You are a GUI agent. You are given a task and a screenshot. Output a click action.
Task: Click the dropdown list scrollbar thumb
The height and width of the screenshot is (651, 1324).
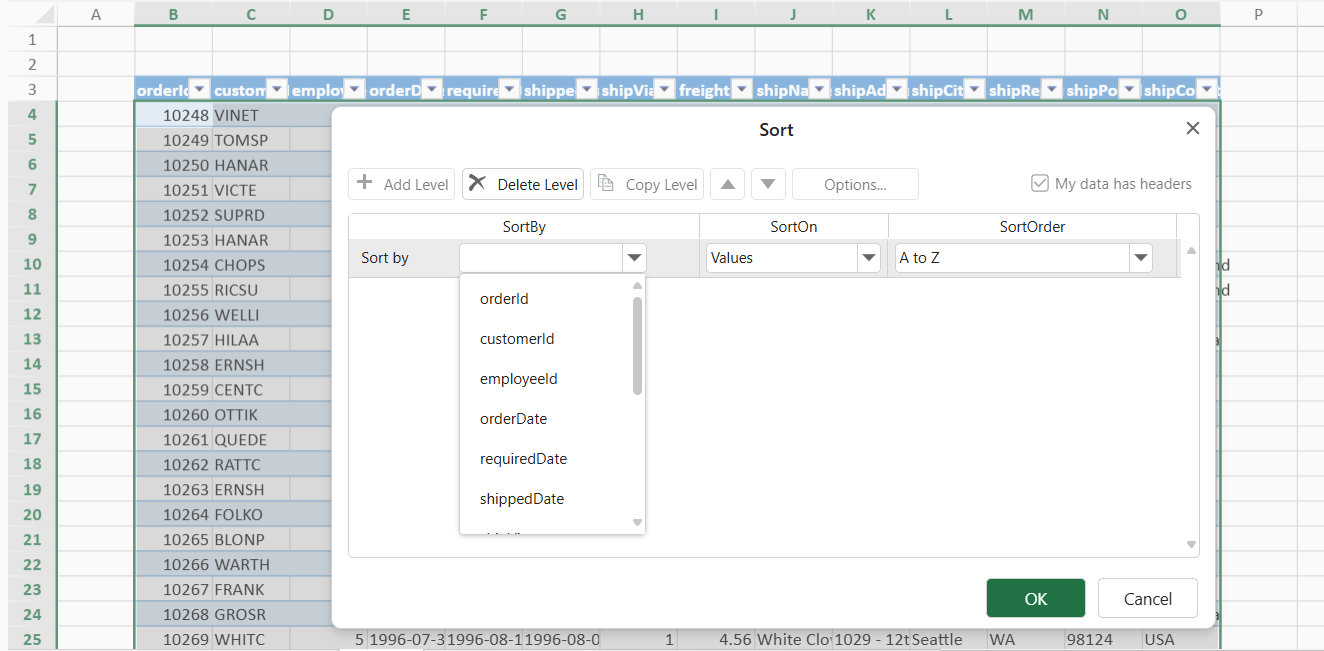(x=638, y=345)
